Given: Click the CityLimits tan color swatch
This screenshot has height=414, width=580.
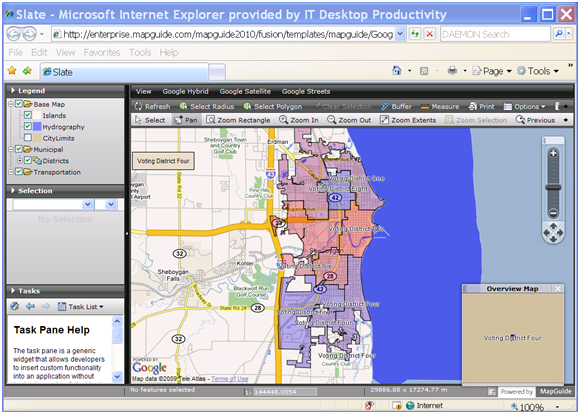Looking at the screenshot, I should click(x=37, y=138).
